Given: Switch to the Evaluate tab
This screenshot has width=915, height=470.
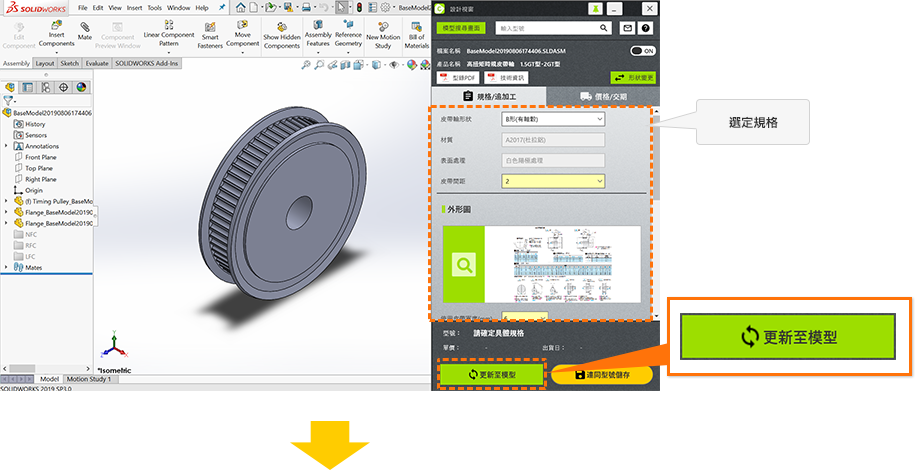Looking at the screenshot, I should tap(97, 63).
